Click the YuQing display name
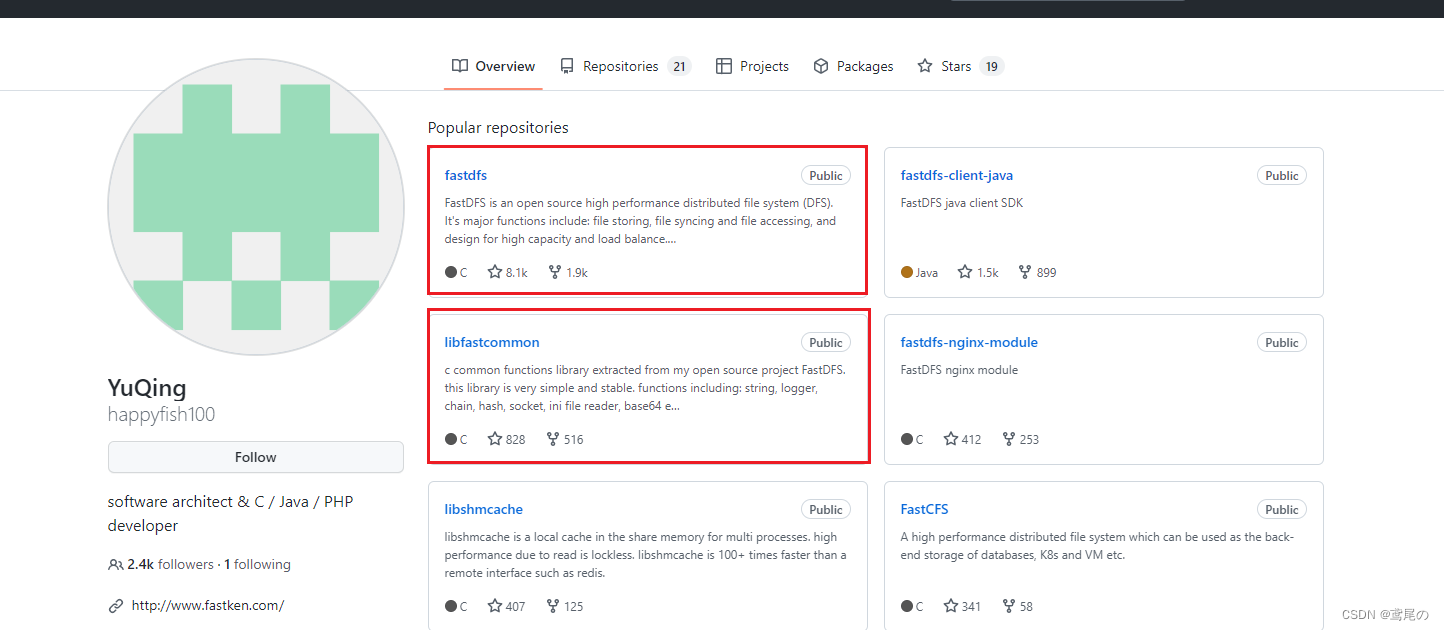Viewport: 1444px width, 630px height. [x=147, y=388]
